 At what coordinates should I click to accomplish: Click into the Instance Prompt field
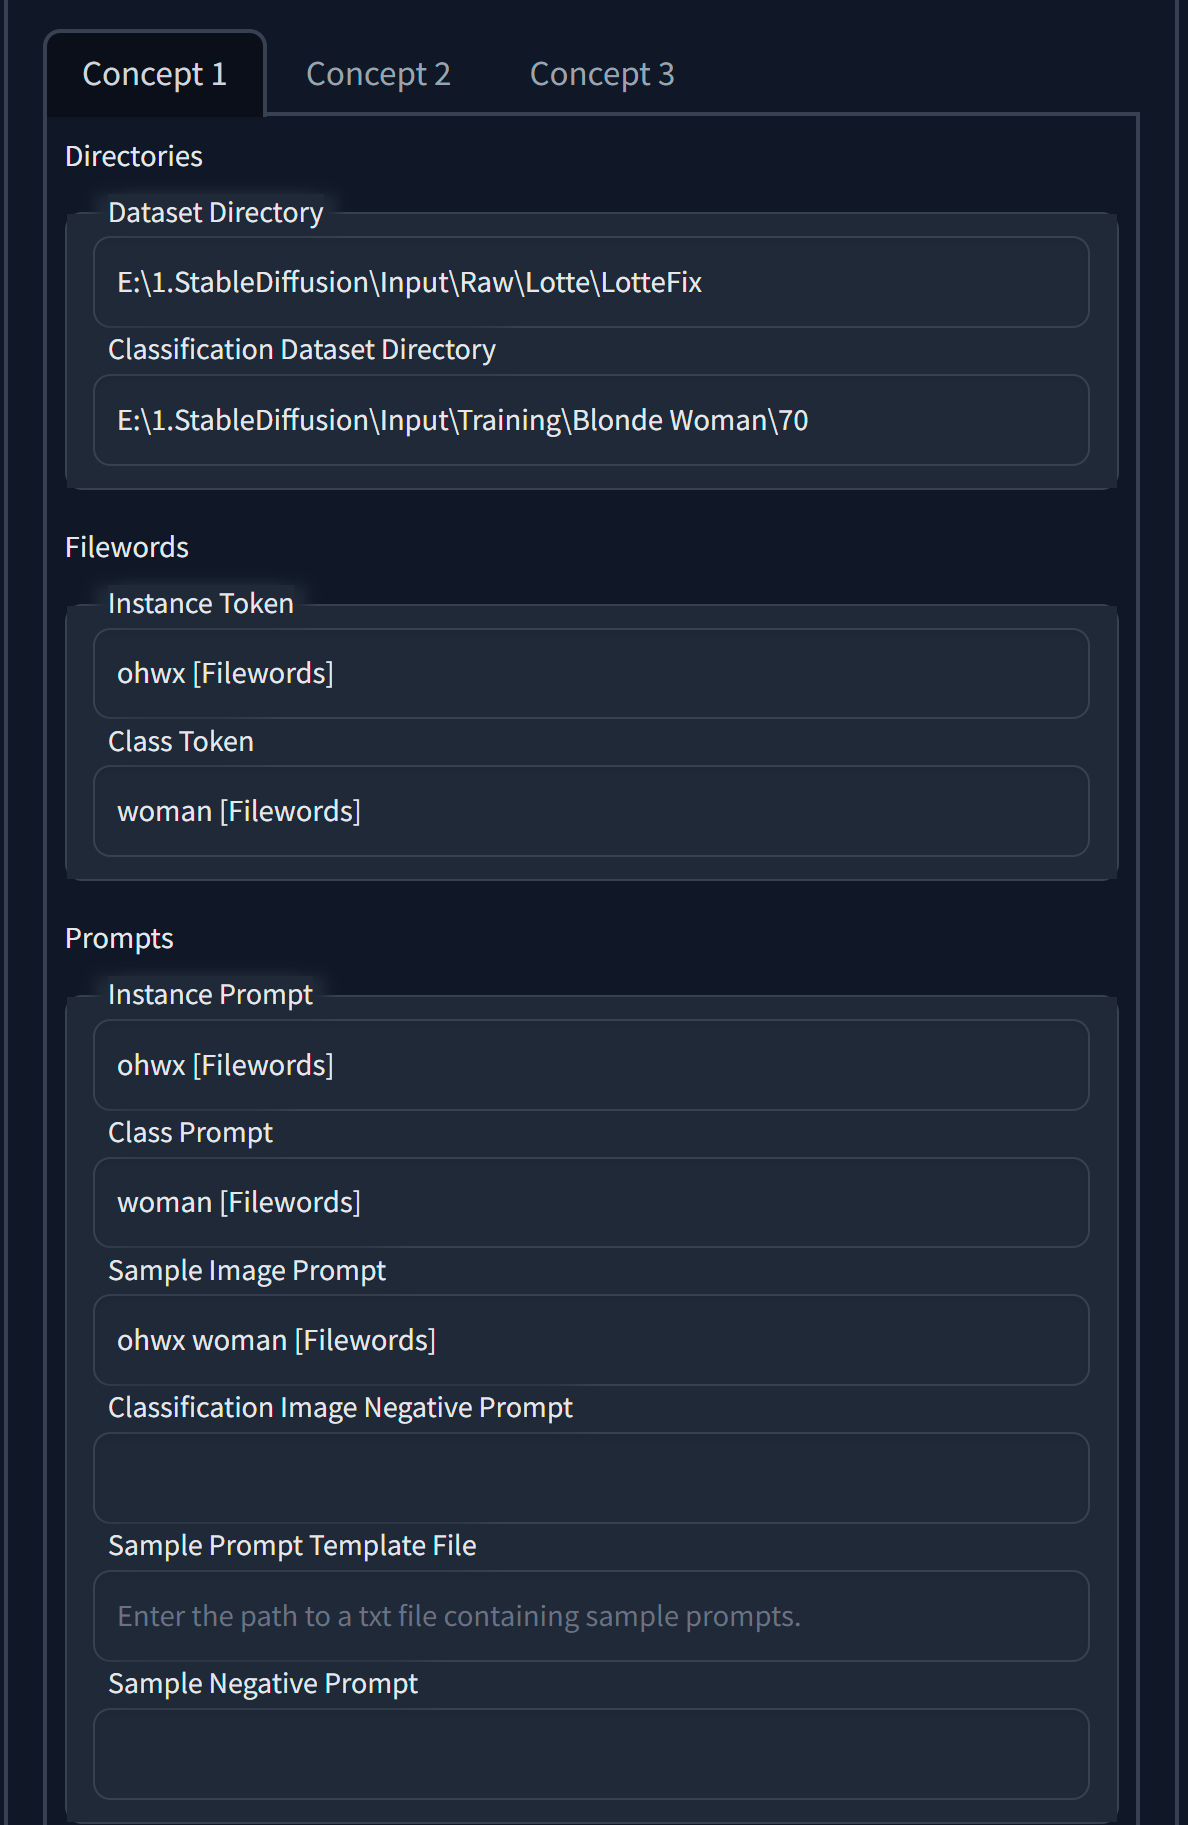(x=591, y=1065)
